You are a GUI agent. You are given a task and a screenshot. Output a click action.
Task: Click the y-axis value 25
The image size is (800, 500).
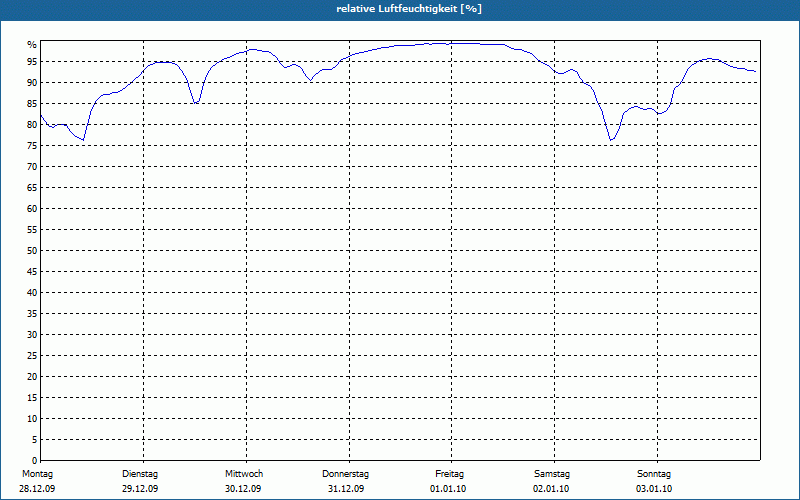[x=32, y=356]
